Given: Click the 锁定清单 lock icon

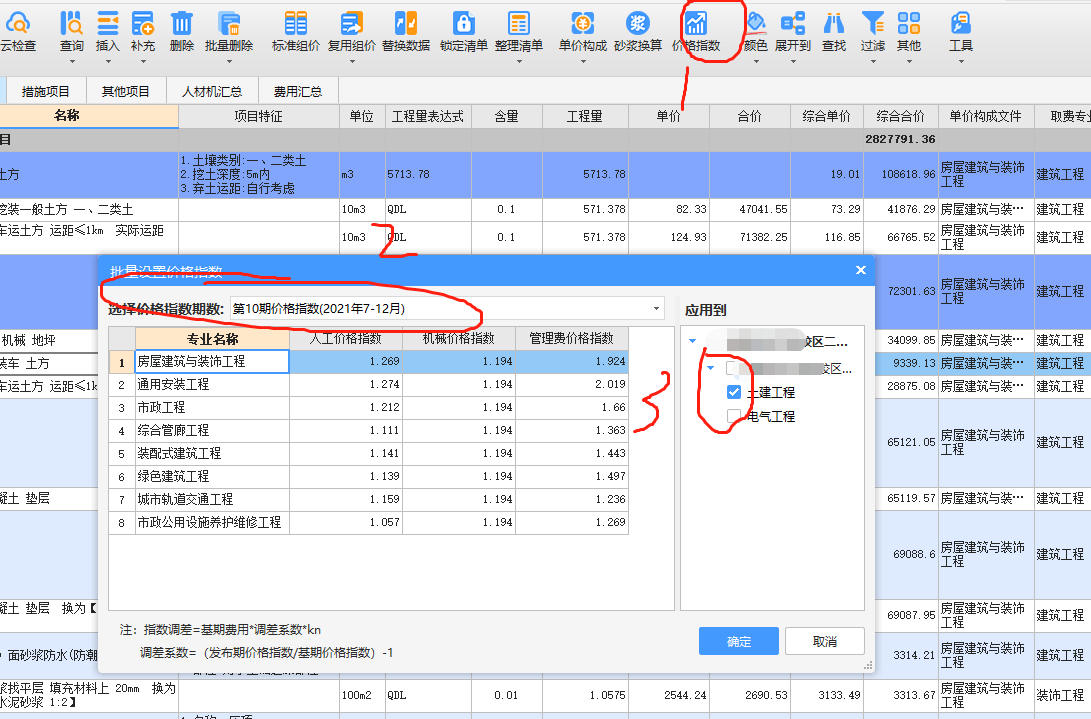Looking at the screenshot, I should [x=463, y=24].
